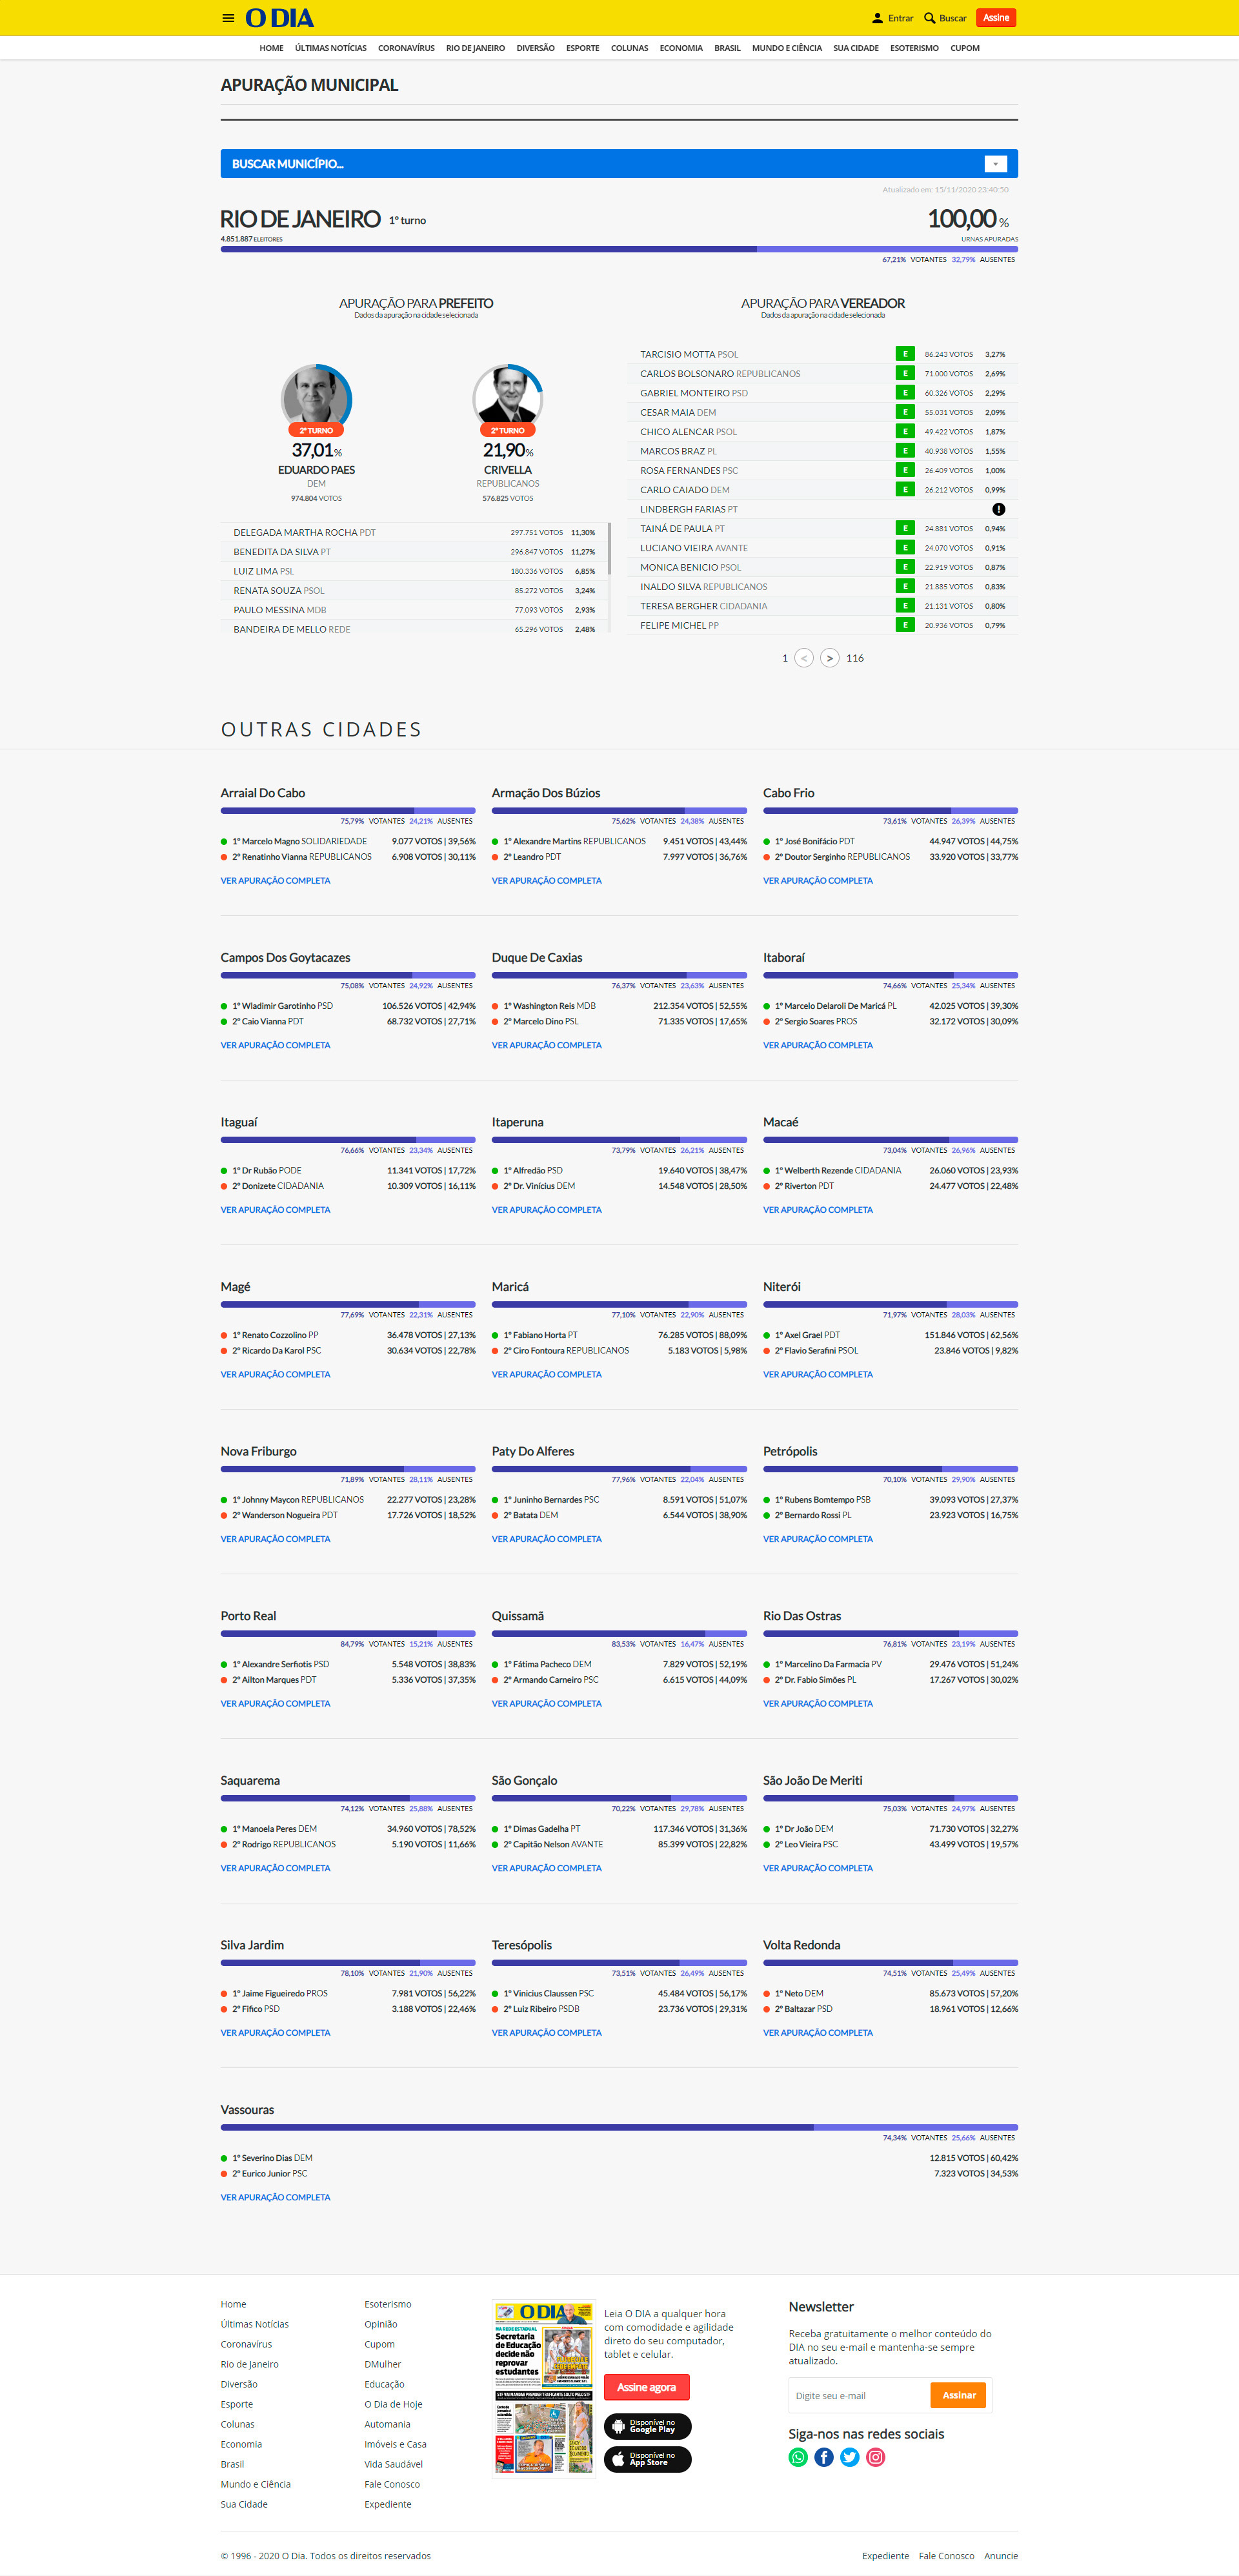1239x2576 pixels.
Task: Click the newsletter Assinar button
Action: [x=958, y=2395]
